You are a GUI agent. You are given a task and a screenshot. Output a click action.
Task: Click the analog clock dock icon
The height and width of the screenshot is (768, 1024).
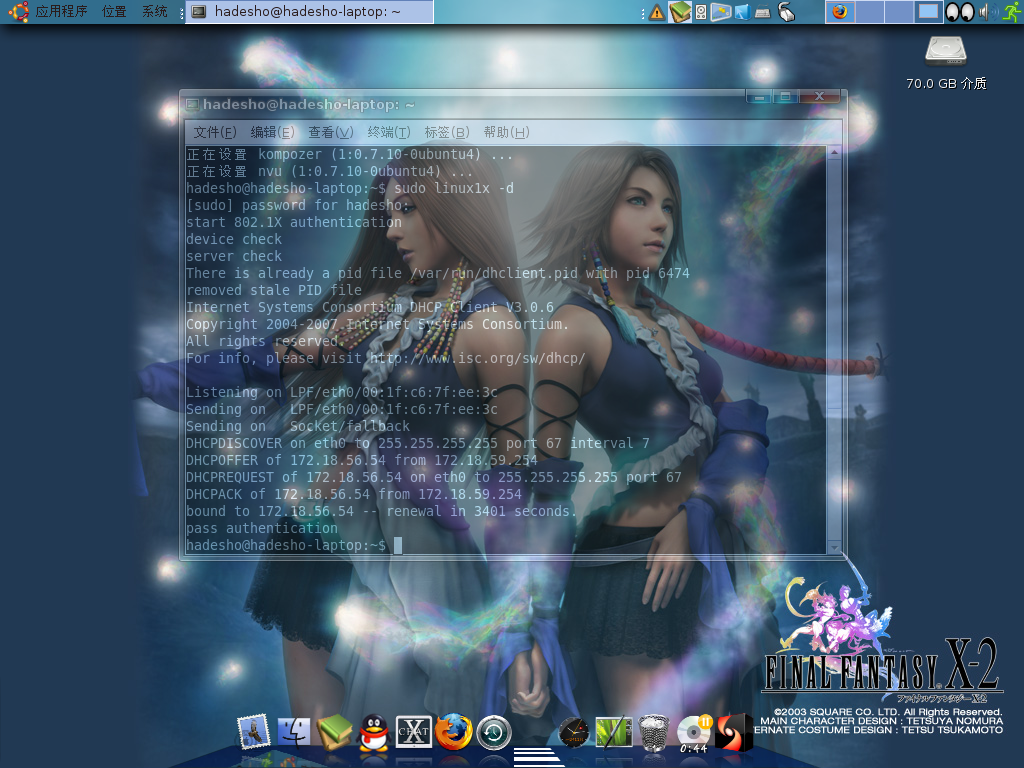point(574,732)
